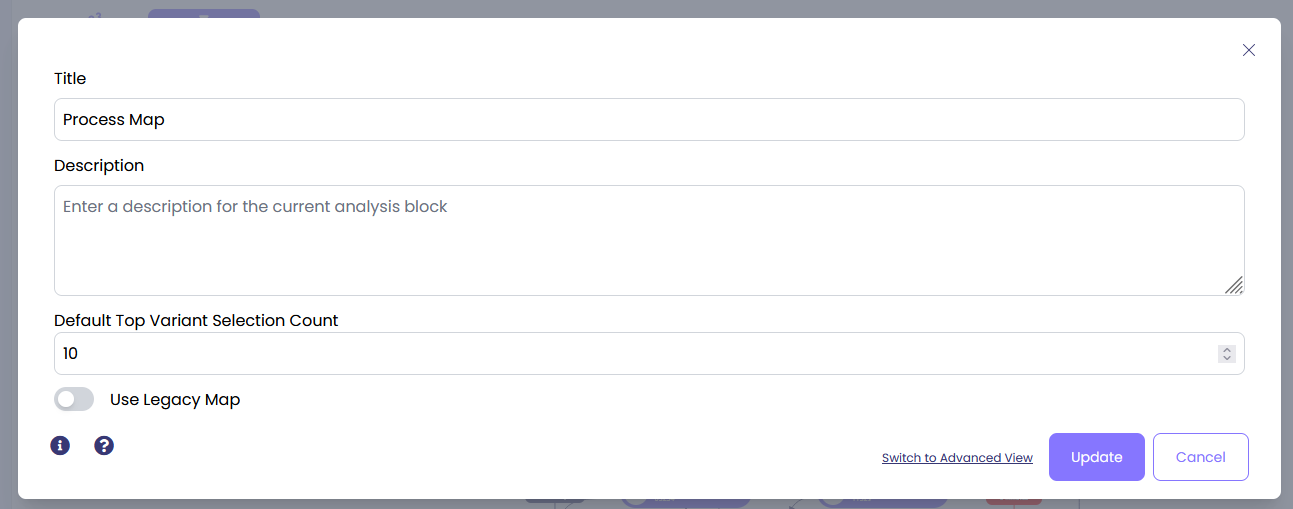The width and height of the screenshot is (1293, 509).
Task: Cancel the analysis block edit
Action: (x=1200, y=457)
